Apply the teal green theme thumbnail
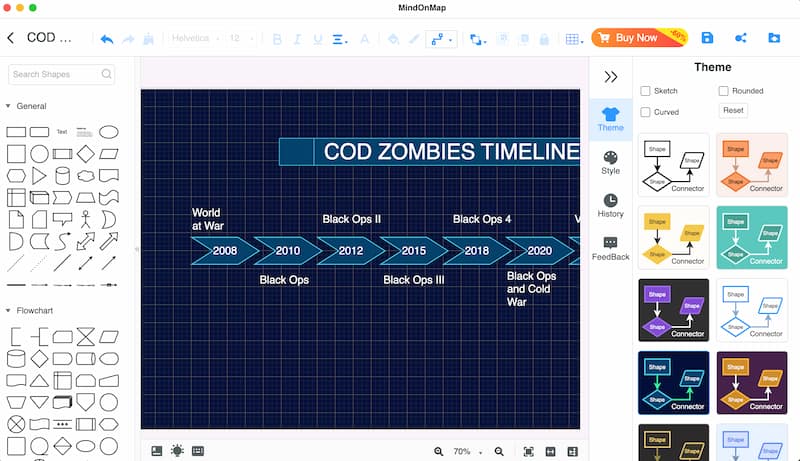This screenshot has width=800, height=461. coord(752,238)
